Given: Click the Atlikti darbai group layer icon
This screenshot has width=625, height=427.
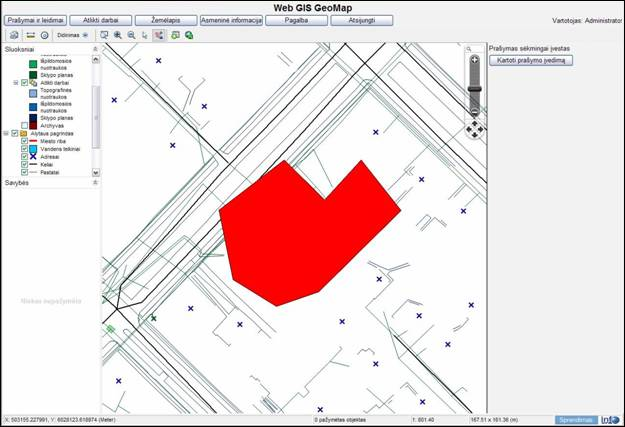Looking at the screenshot, I should tap(33, 83).
